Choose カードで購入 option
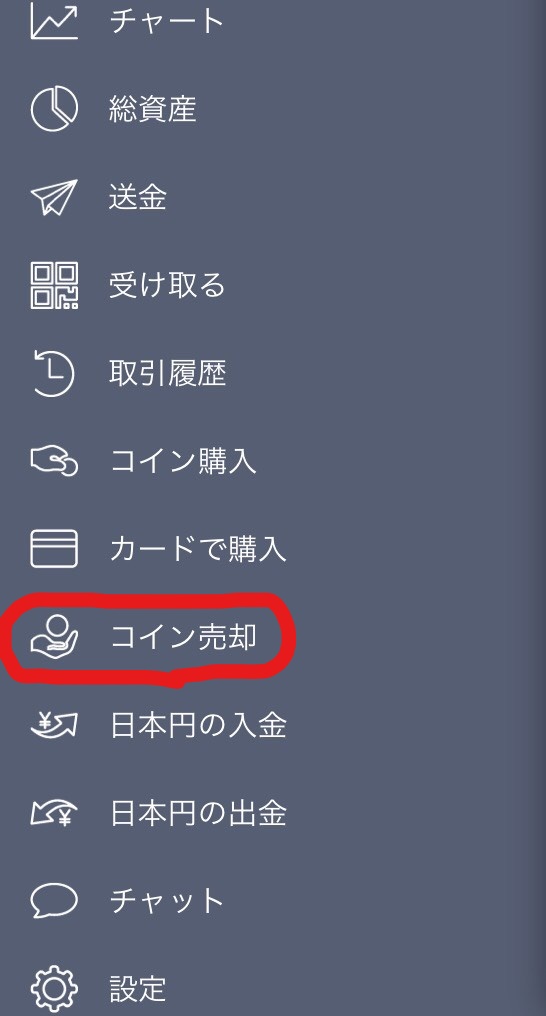Image resolution: width=546 pixels, height=1016 pixels. click(x=198, y=549)
